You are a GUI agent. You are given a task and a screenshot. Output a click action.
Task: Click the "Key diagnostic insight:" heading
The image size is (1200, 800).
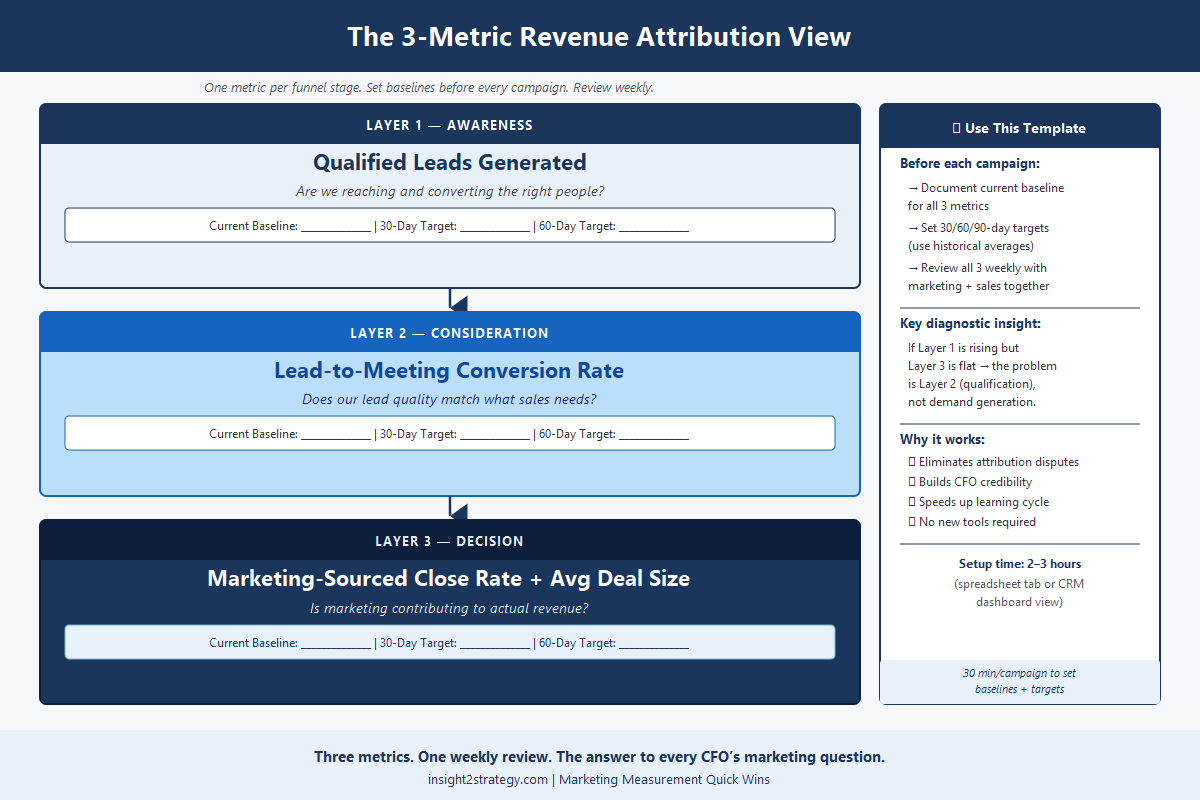[x=970, y=323]
